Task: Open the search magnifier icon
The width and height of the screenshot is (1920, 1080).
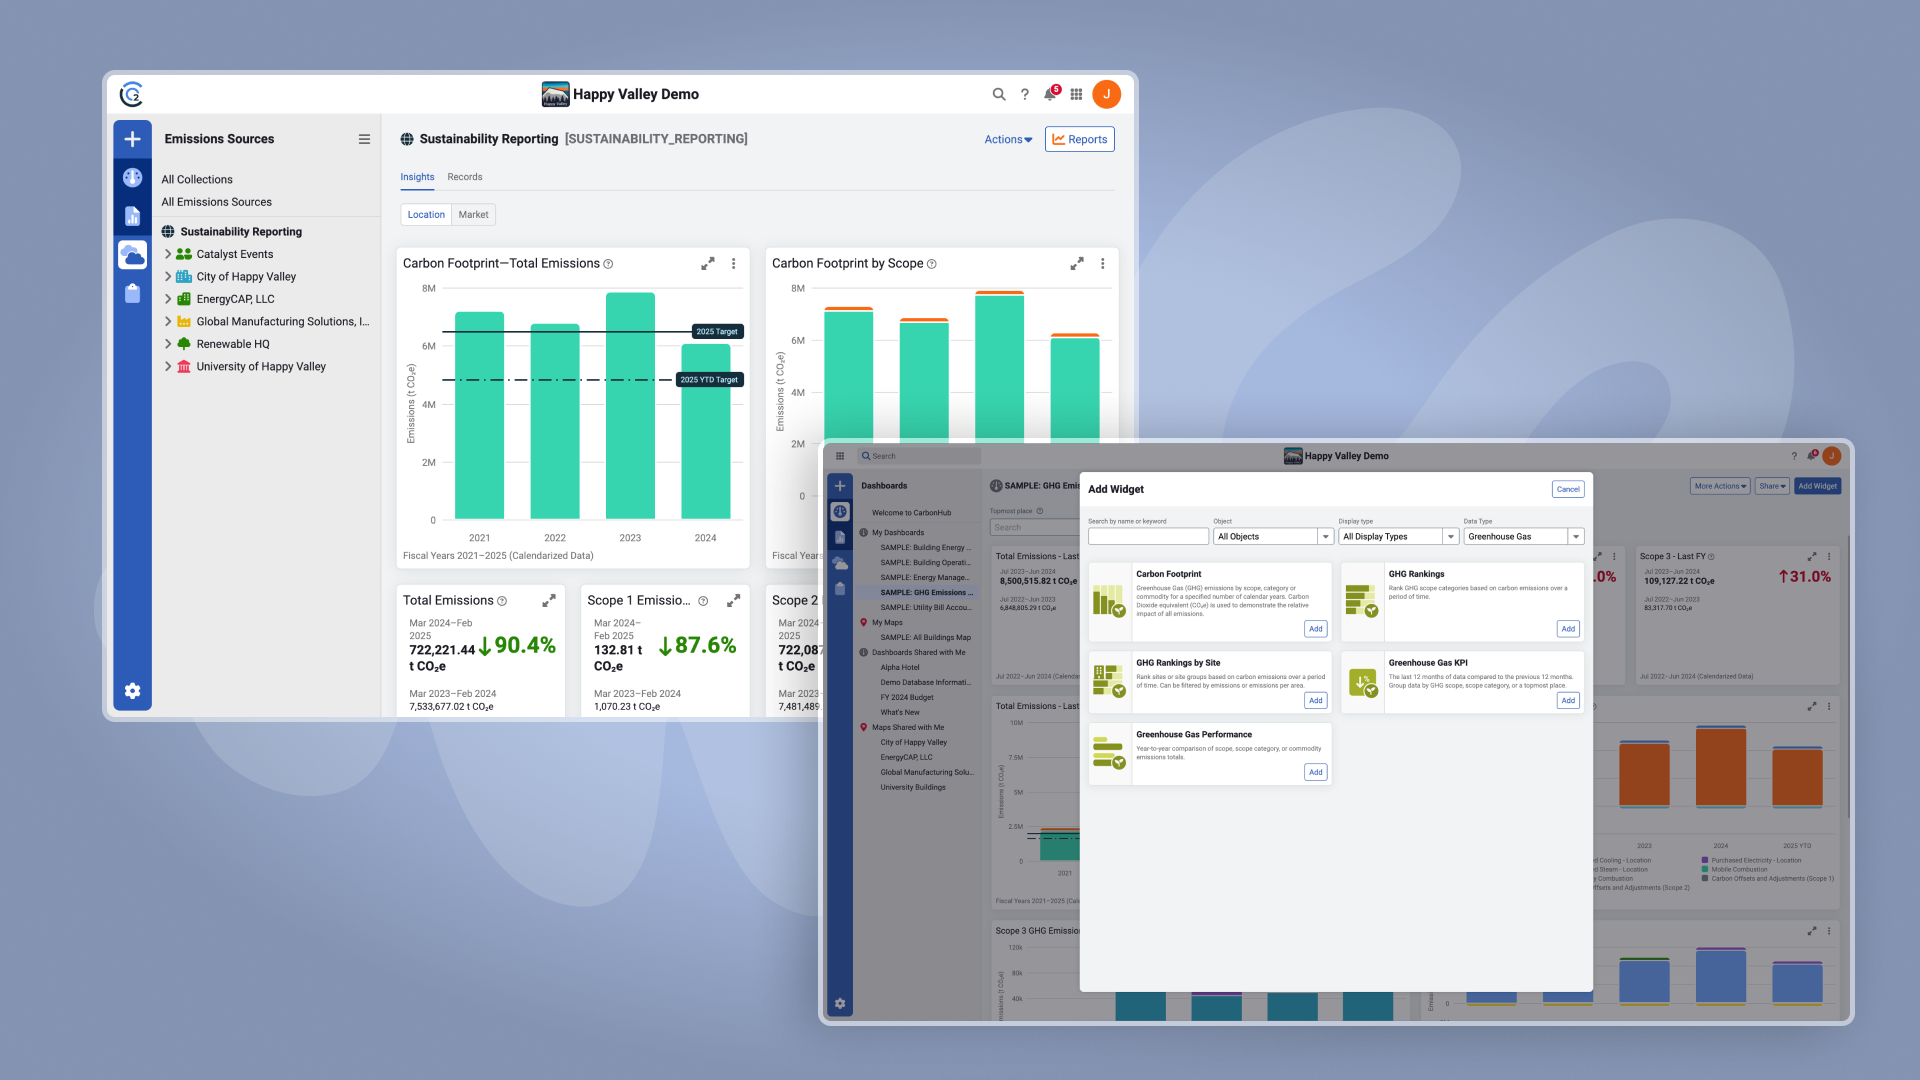Action: click(998, 94)
